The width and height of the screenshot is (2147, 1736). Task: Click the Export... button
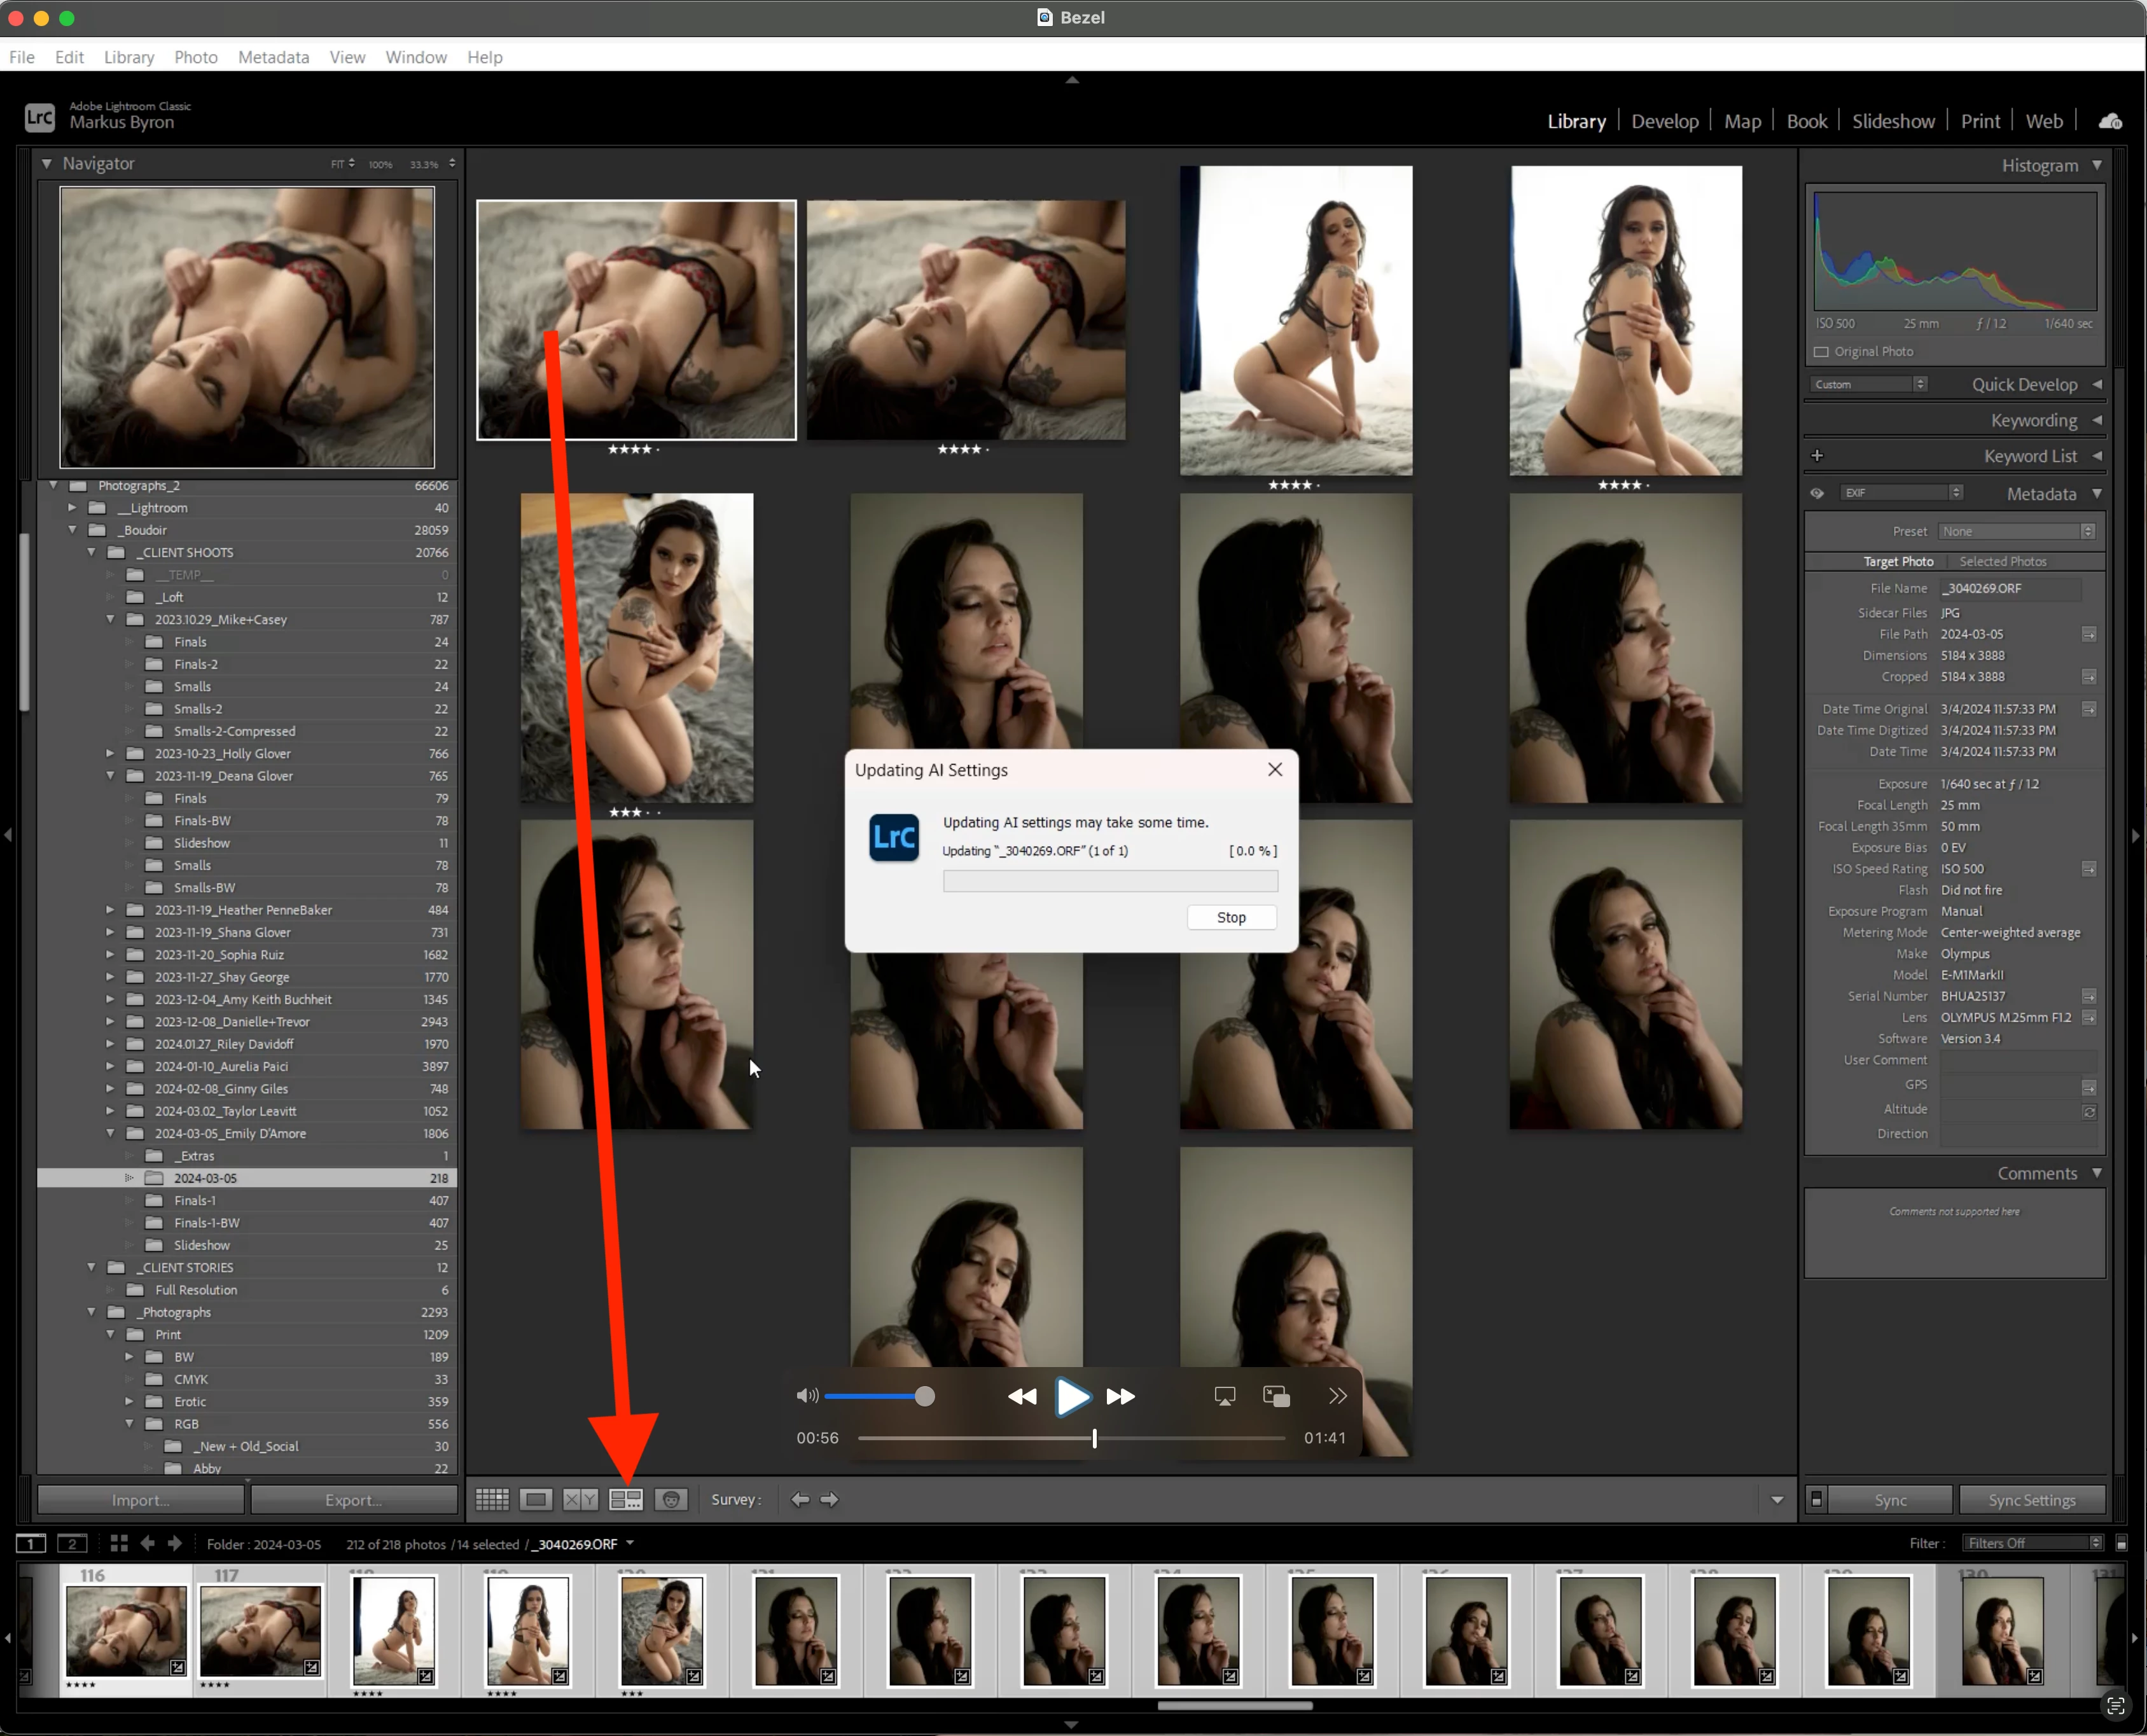(x=353, y=1499)
